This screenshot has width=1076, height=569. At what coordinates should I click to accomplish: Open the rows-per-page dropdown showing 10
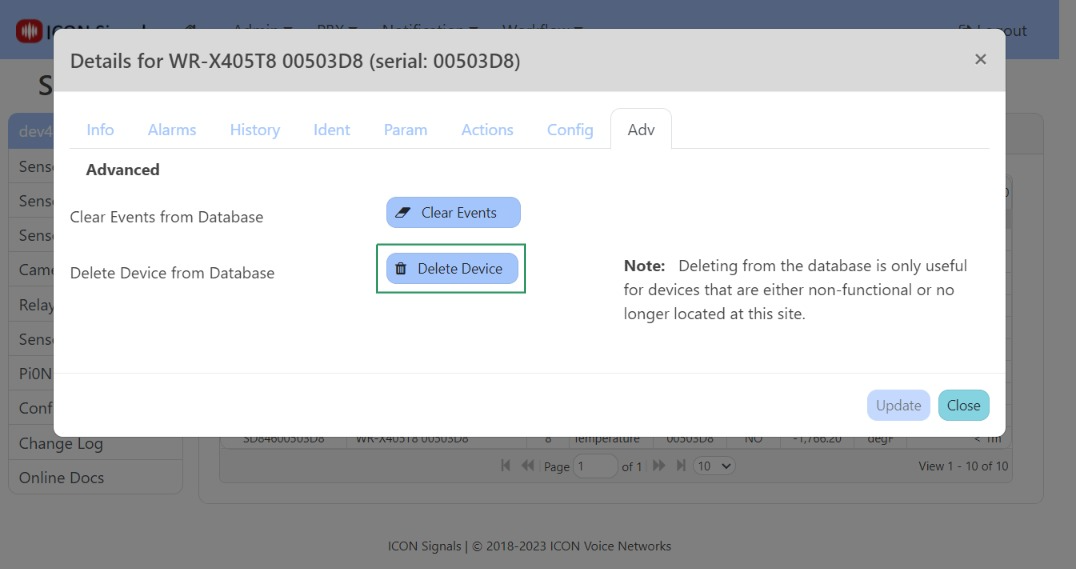pyautogui.click(x=714, y=466)
